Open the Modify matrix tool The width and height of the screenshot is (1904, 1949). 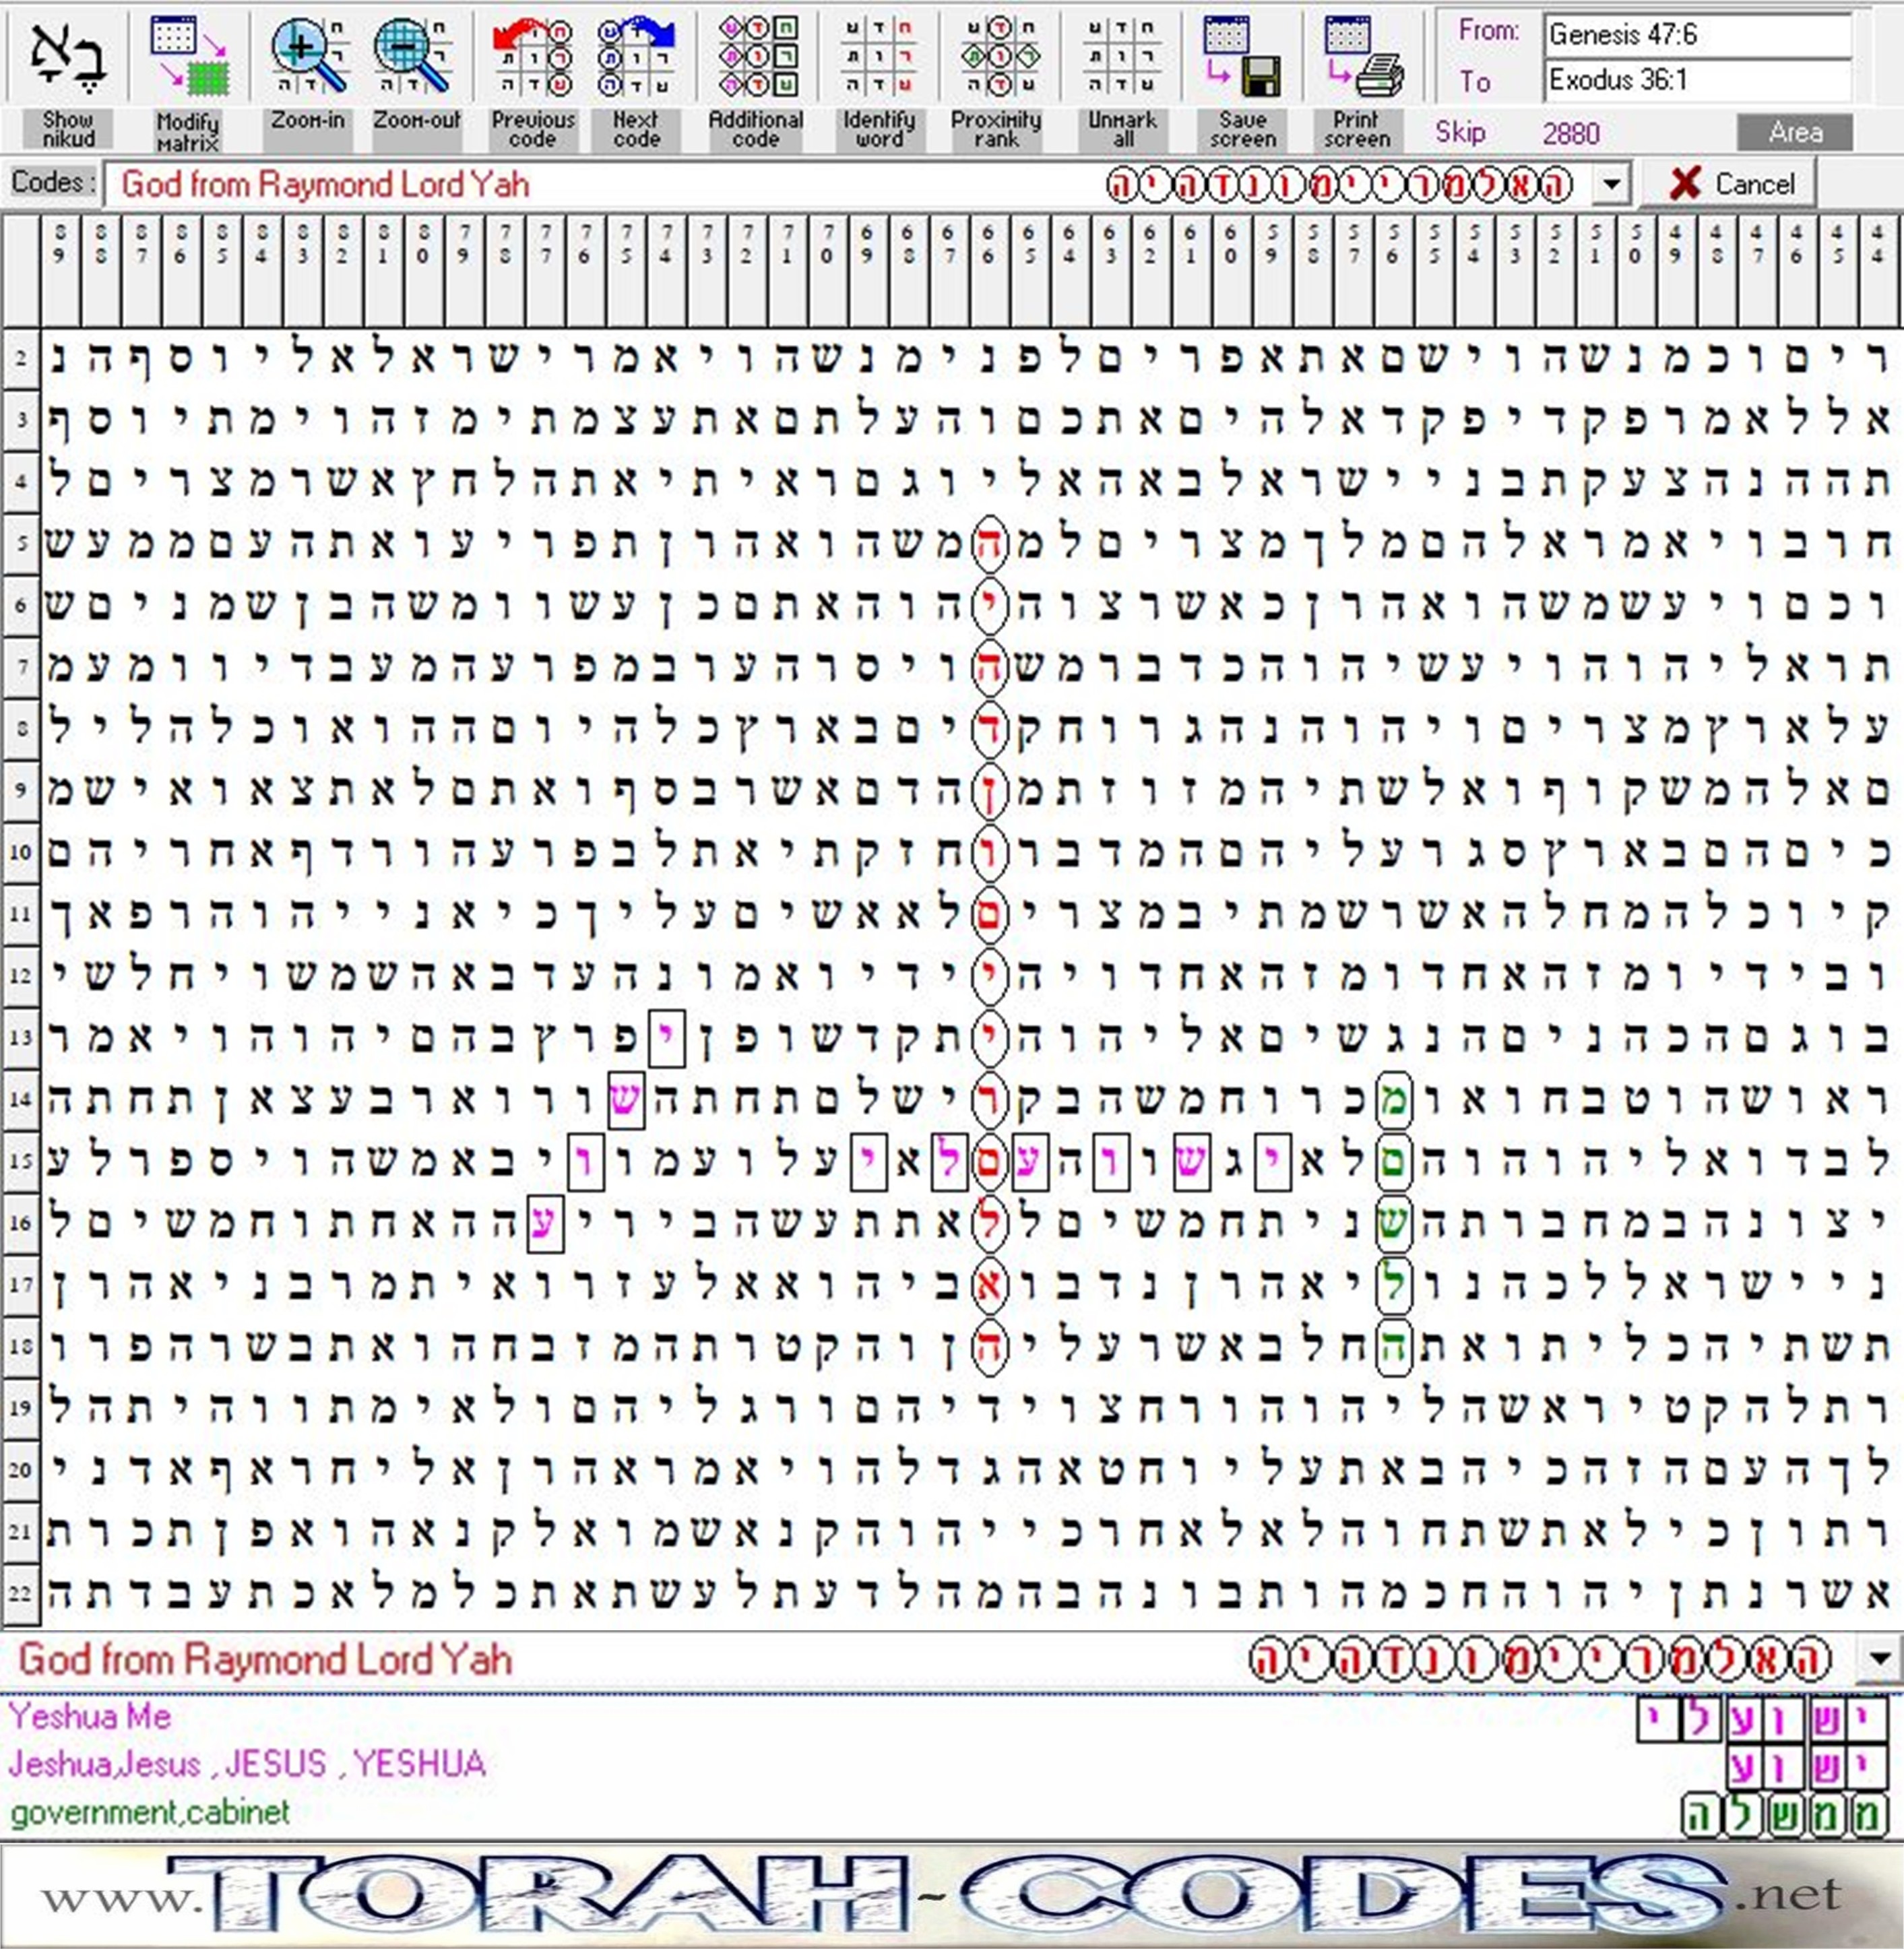(x=189, y=55)
